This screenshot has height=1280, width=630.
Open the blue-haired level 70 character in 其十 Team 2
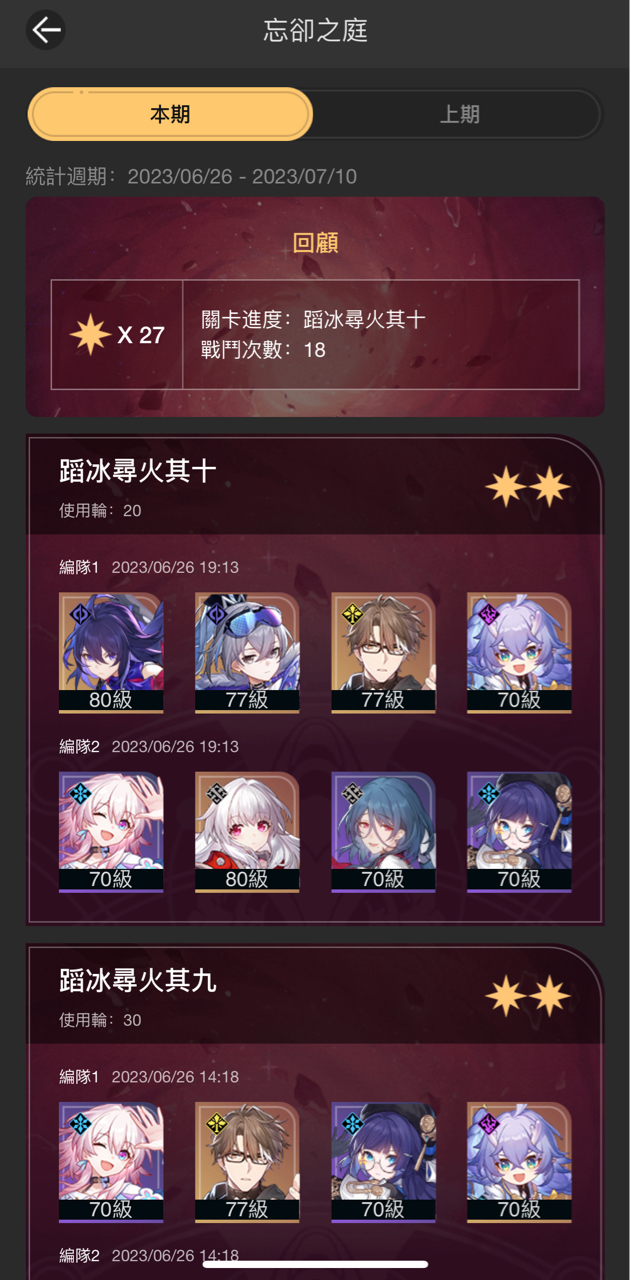pos(383,832)
